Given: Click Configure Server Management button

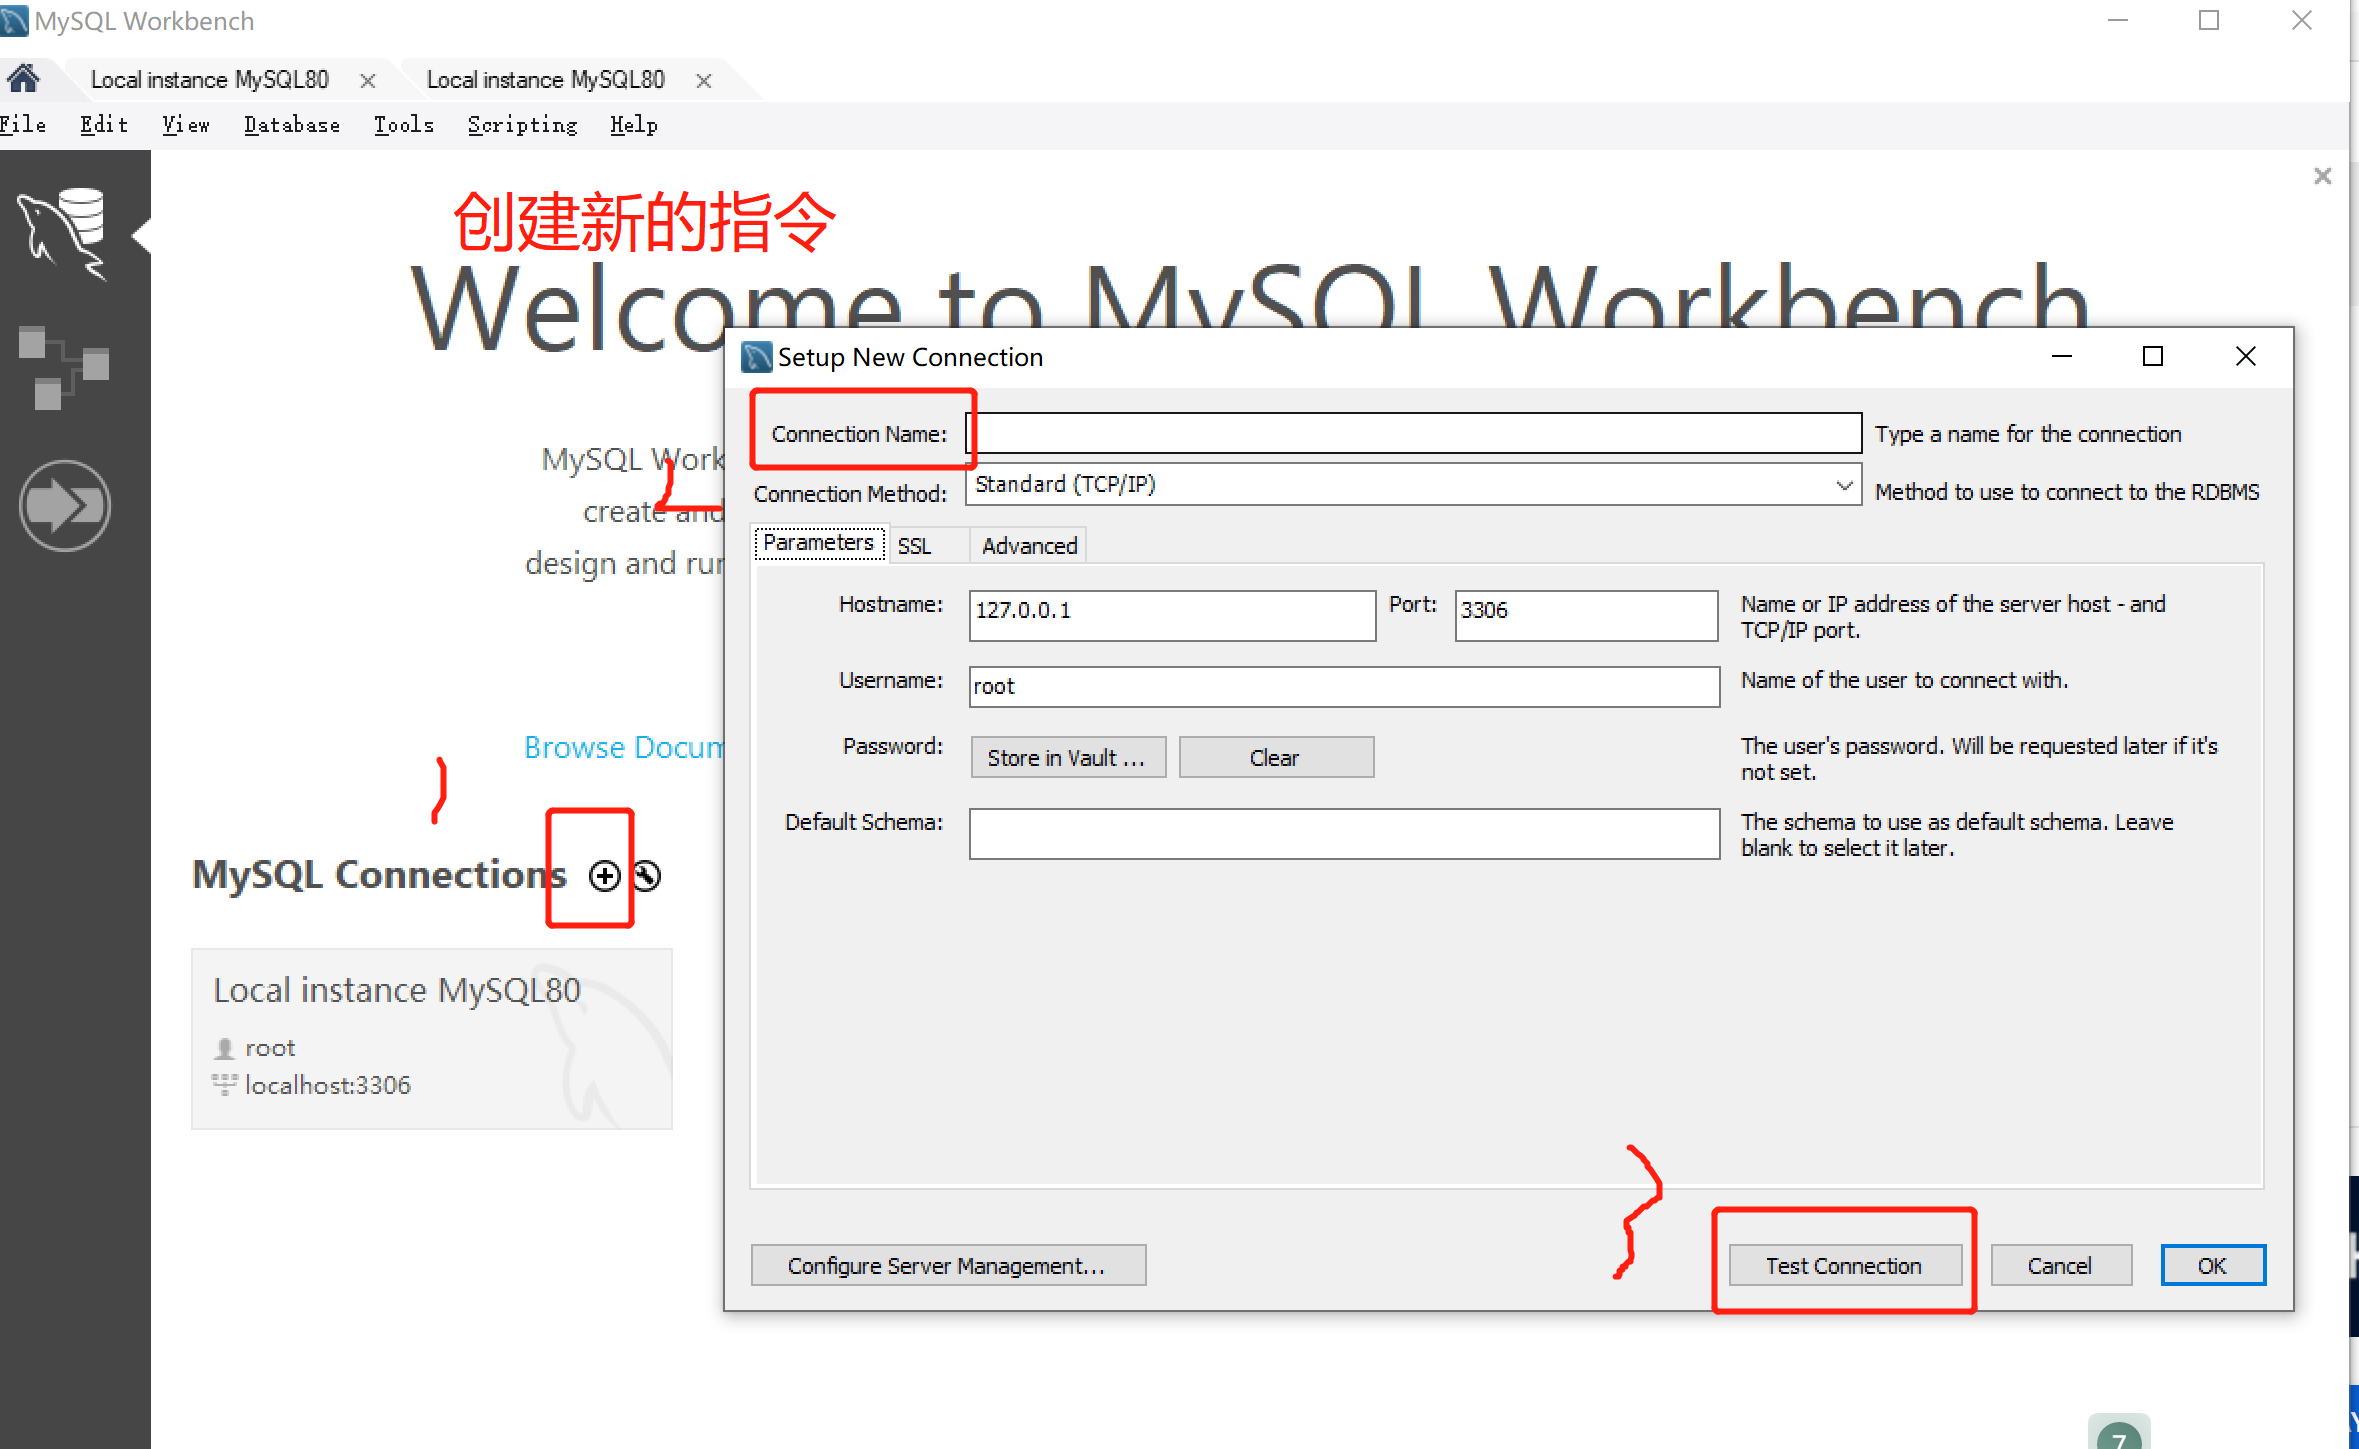Looking at the screenshot, I should (x=947, y=1266).
